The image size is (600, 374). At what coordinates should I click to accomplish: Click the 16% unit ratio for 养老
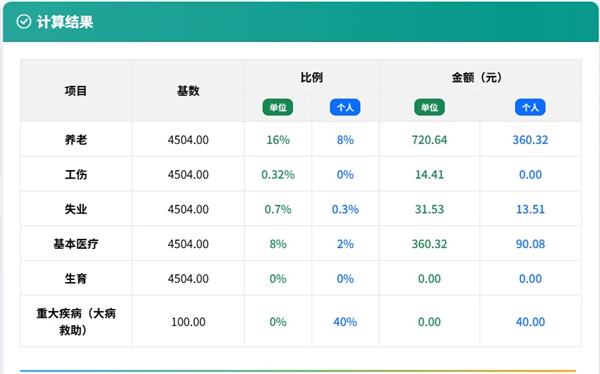[278, 140]
